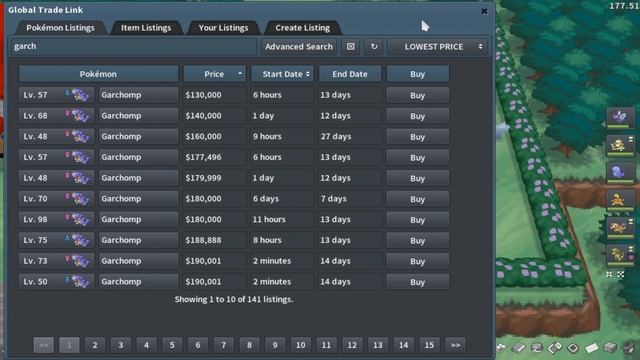Buy the Lv. 98 Garchomp for $180,000
Viewport: 640px width, 360px height.
click(x=418, y=220)
